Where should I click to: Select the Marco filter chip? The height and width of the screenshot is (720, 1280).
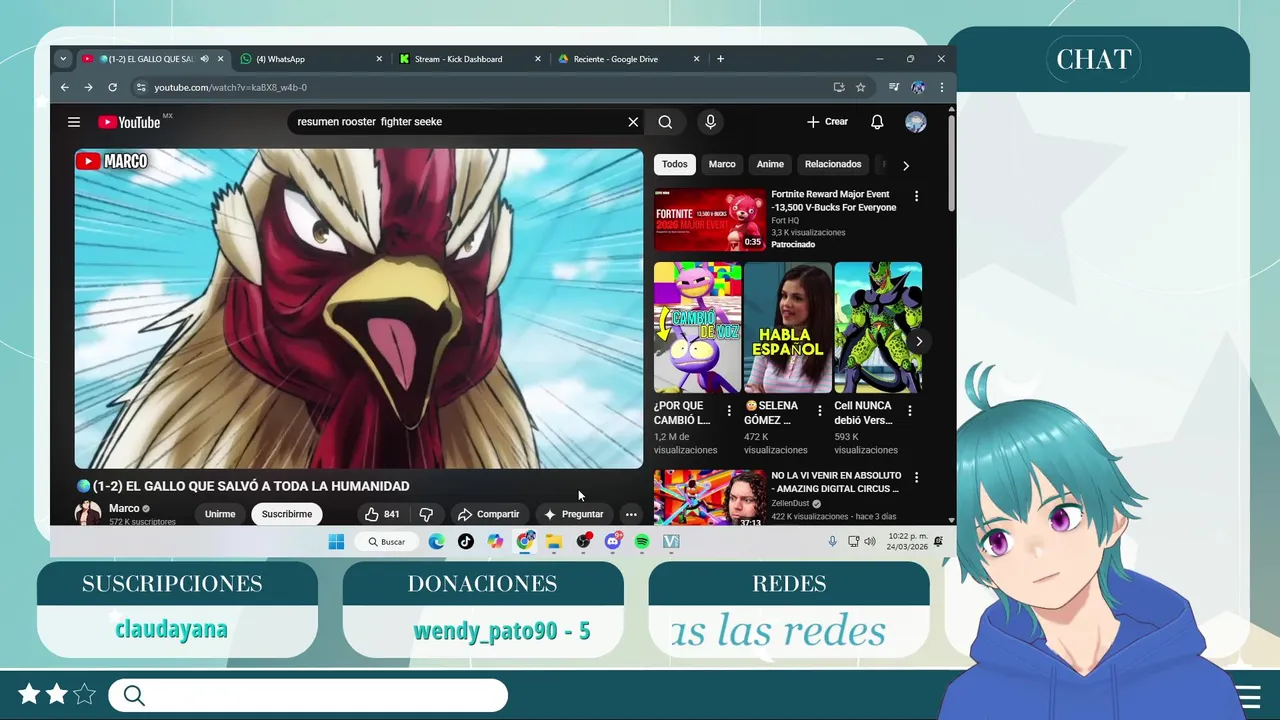pos(722,164)
